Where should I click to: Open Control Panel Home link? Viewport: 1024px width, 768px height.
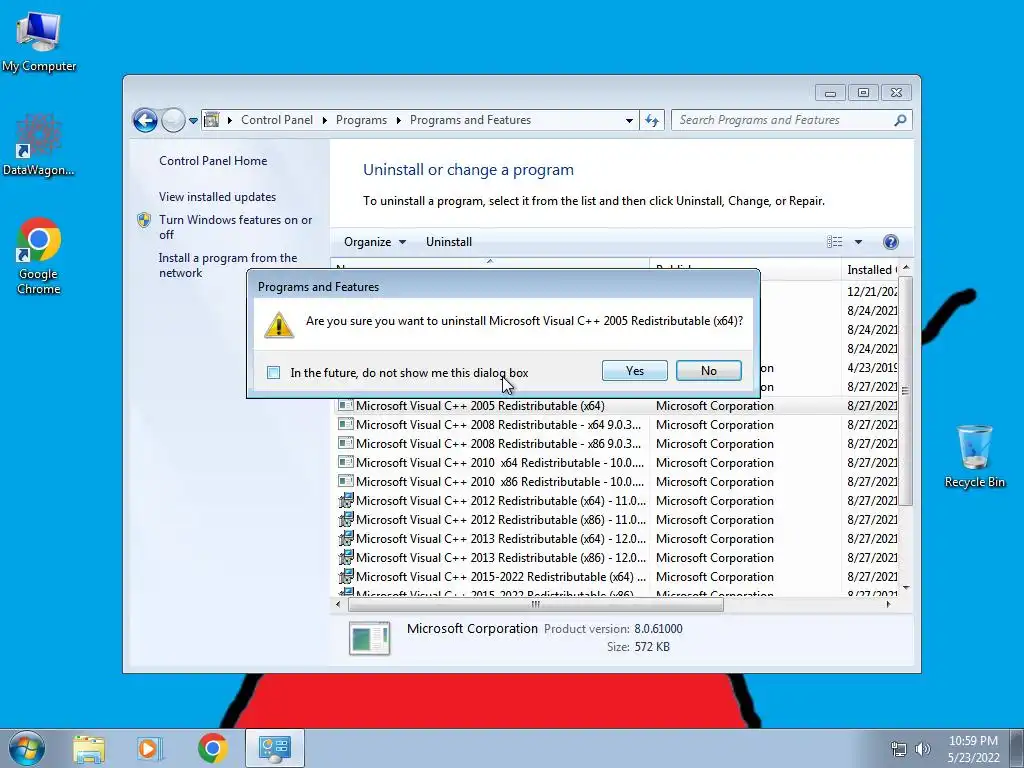[213, 161]
